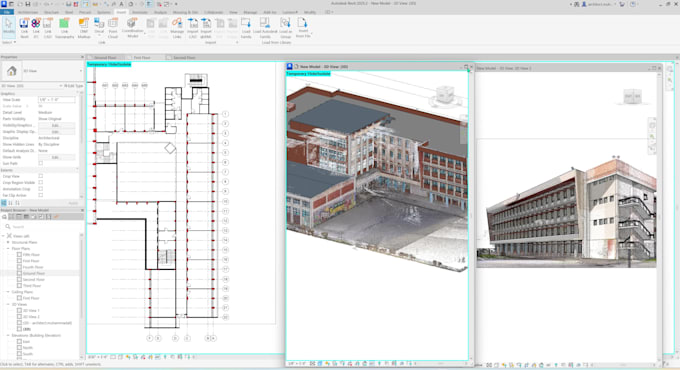Collapse the Elevations (Building Elevation) node
The image size is (680, 370).
8,335
